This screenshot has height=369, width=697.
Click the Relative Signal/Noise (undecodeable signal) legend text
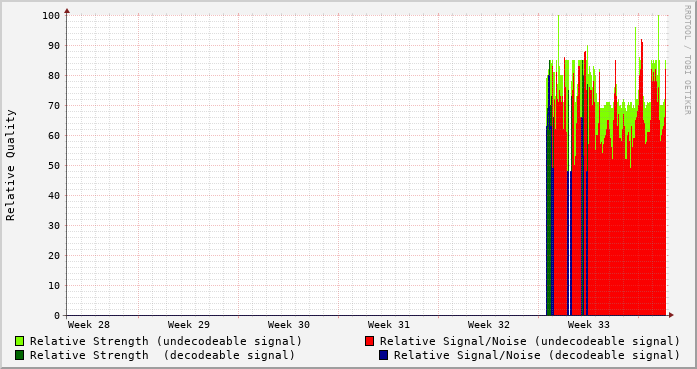click(530, 341)
